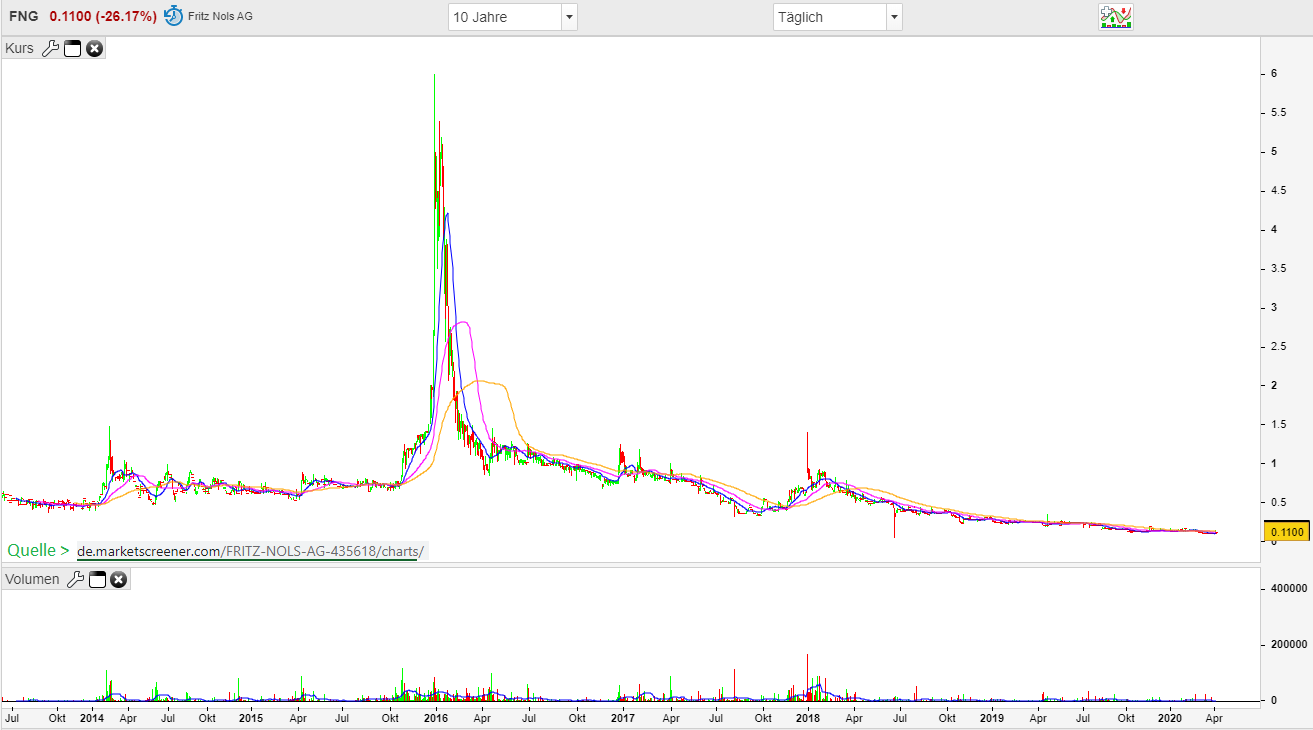Click the Volumen panel window icon
Image resolution: width=1313 pixels, height=730 pixels.
(x=97, y=579)
